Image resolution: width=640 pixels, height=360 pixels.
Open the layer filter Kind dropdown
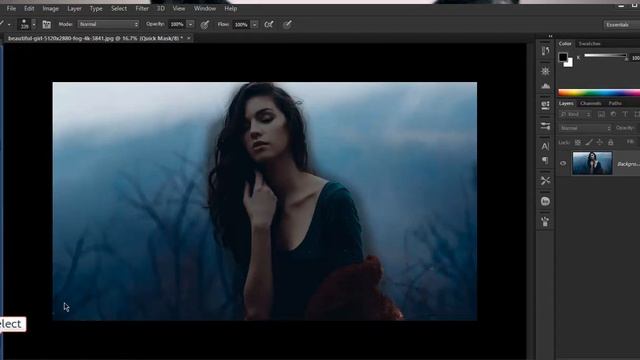click(x=576, y=115)
